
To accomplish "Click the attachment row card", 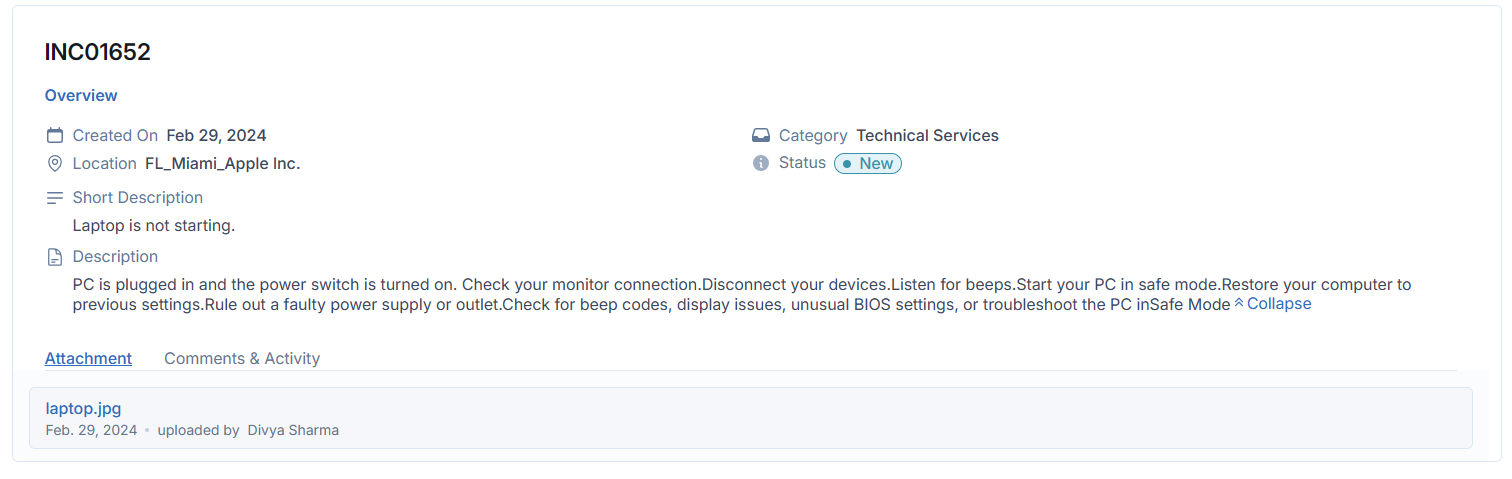I will click(751, 418).
